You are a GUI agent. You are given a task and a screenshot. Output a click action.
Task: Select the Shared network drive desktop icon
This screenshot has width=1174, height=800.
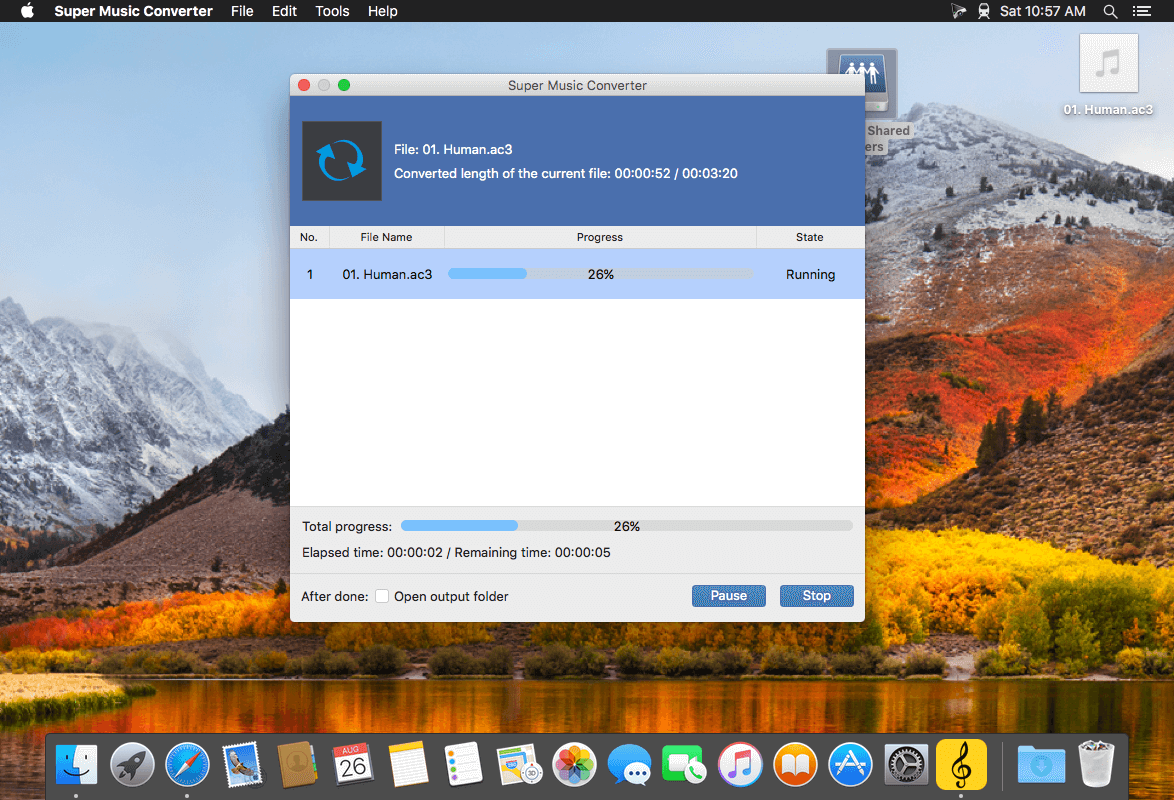[880, 101]
